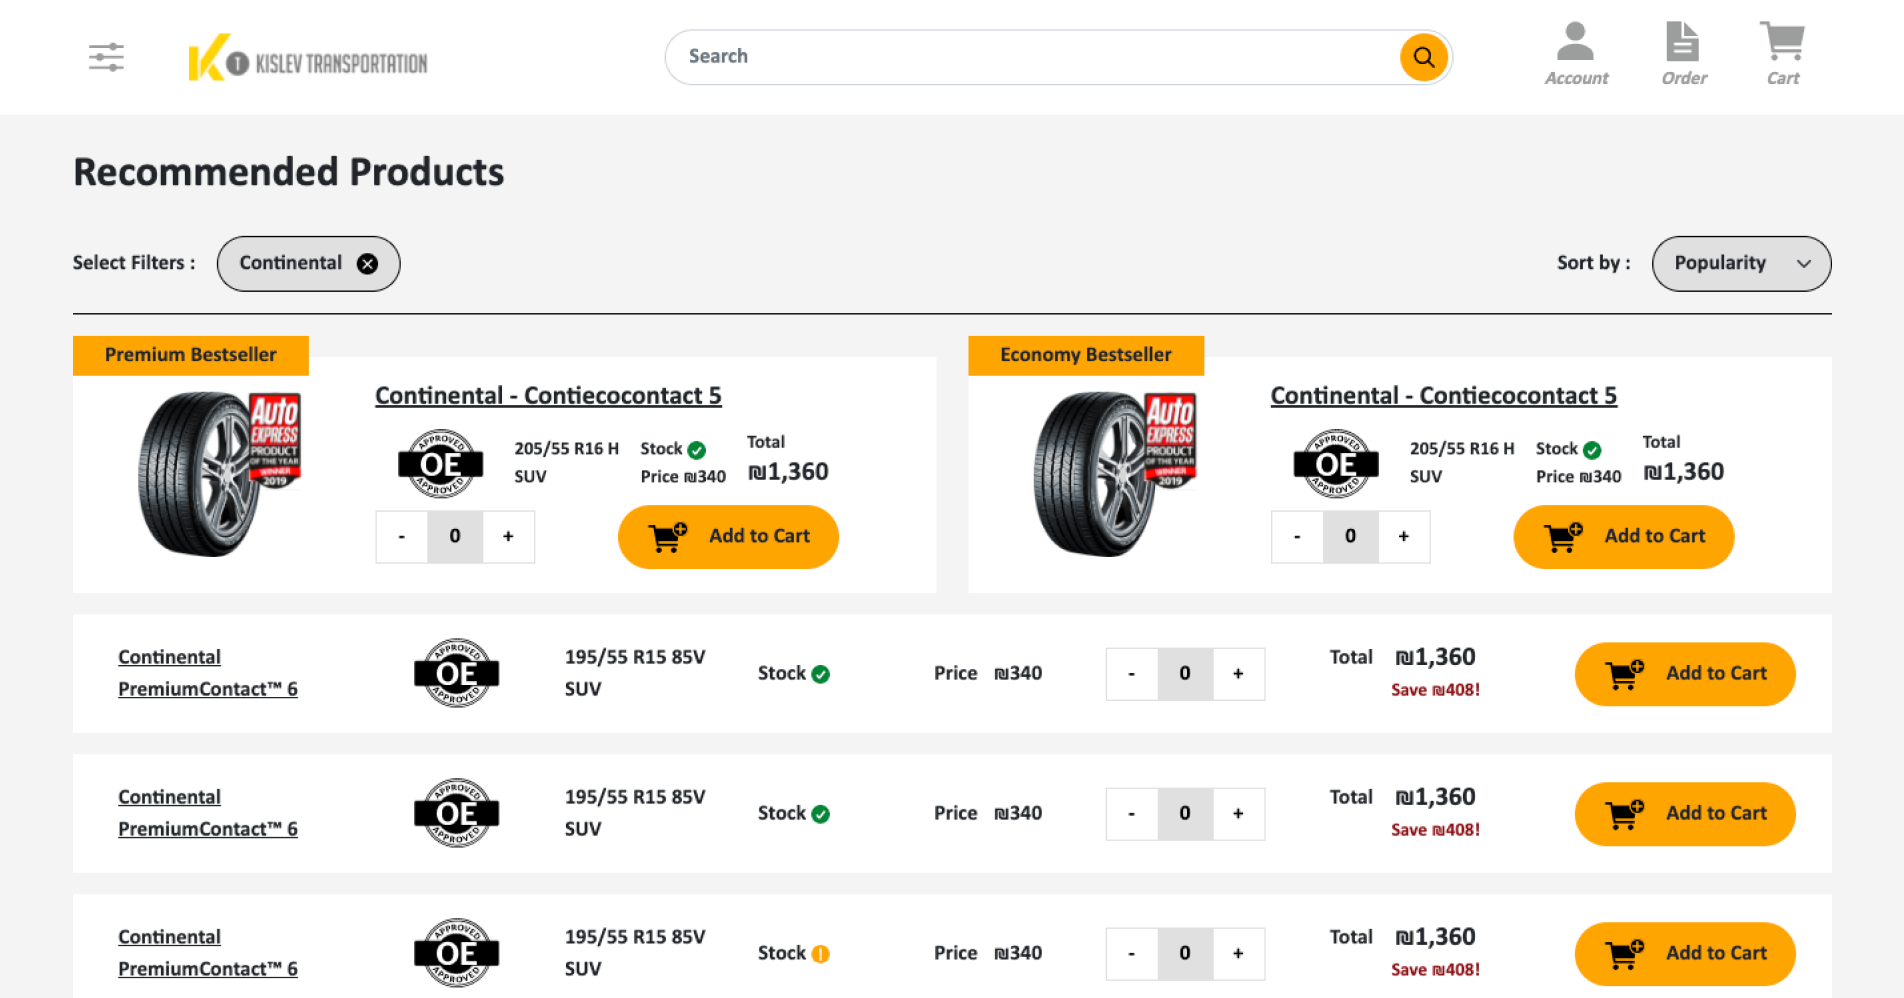Screen dimensions: 1904x998
Task: Open the filter settings sliders icon
Action: tap(106, 57)
